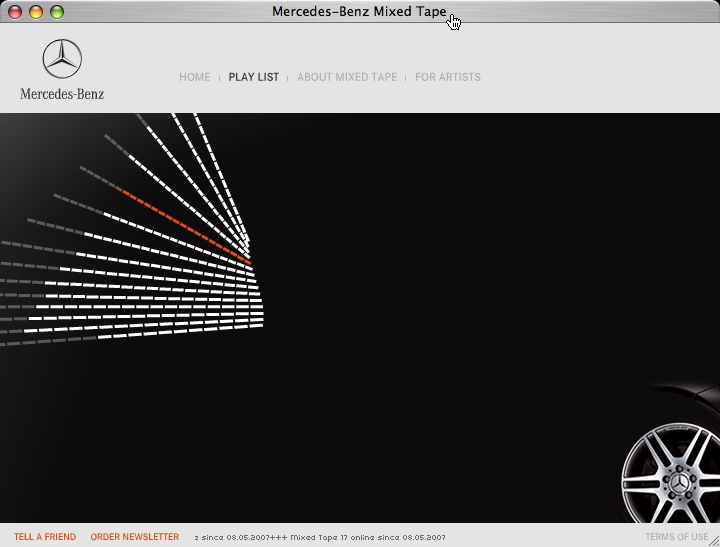
Task: Click the Mercedes-Benz Mixed Tape window title
Action: pyautogui.click(x=359, y=11)
